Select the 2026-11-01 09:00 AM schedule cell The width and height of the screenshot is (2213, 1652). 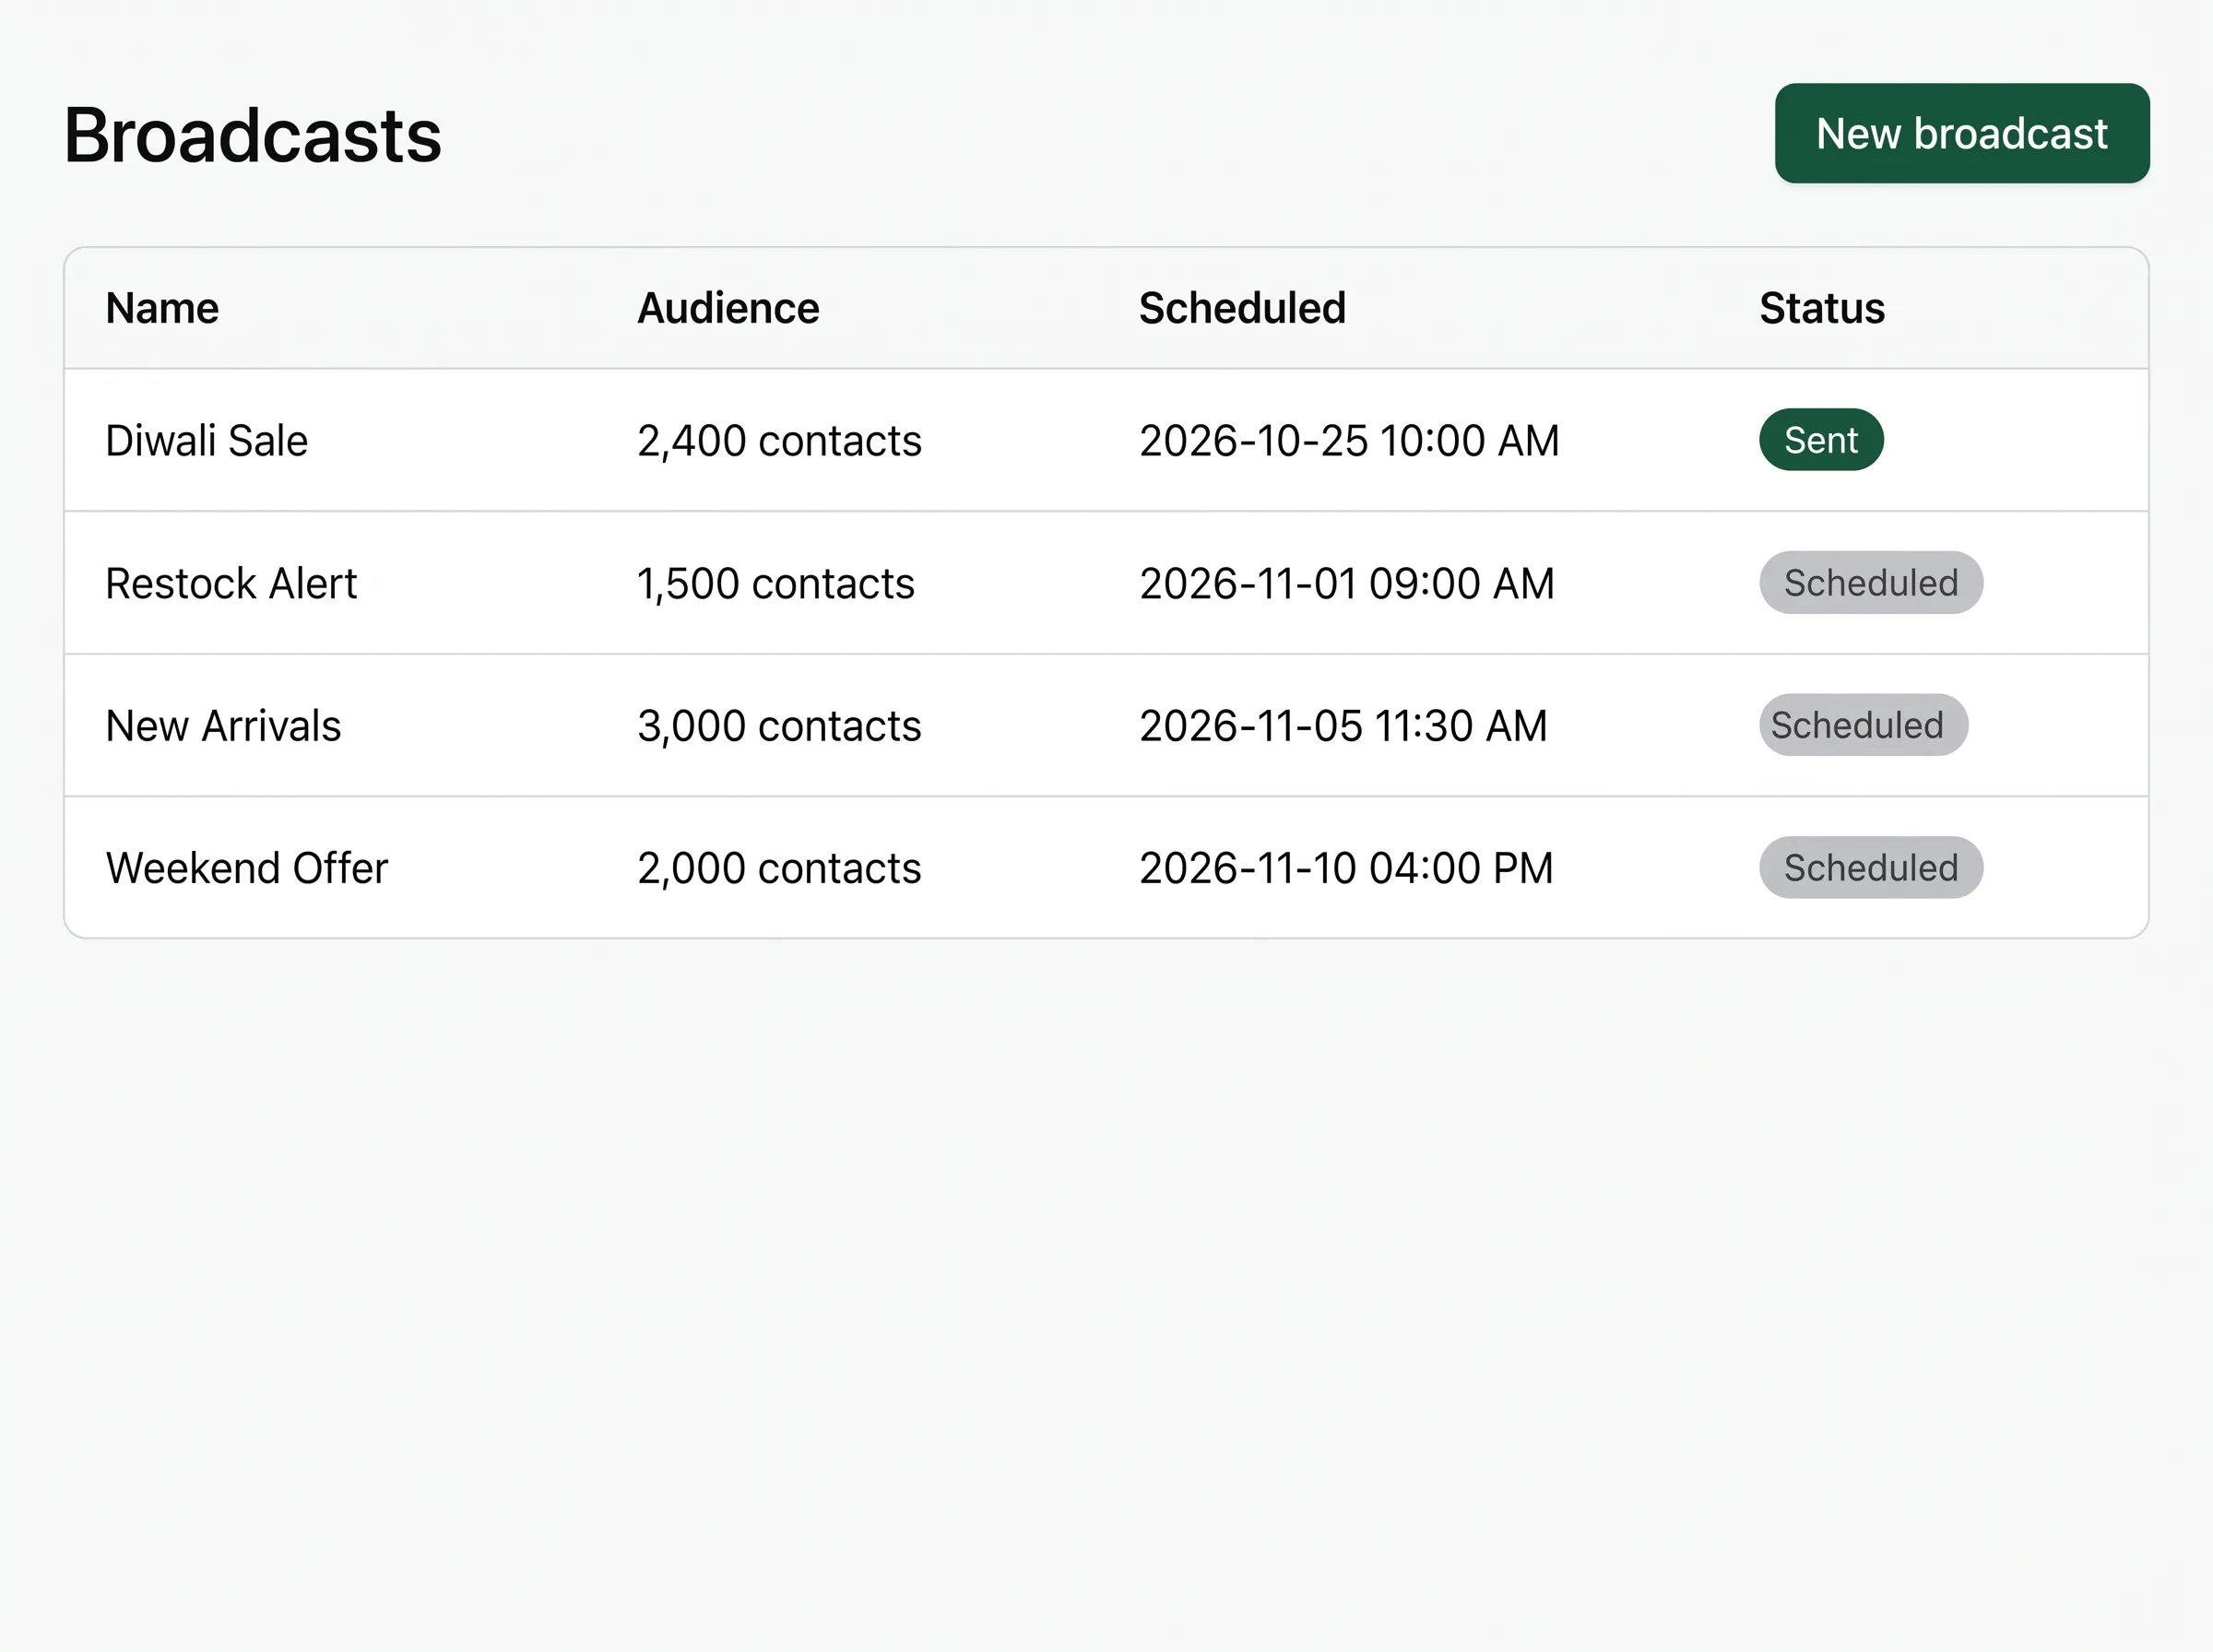(1347, 583)
